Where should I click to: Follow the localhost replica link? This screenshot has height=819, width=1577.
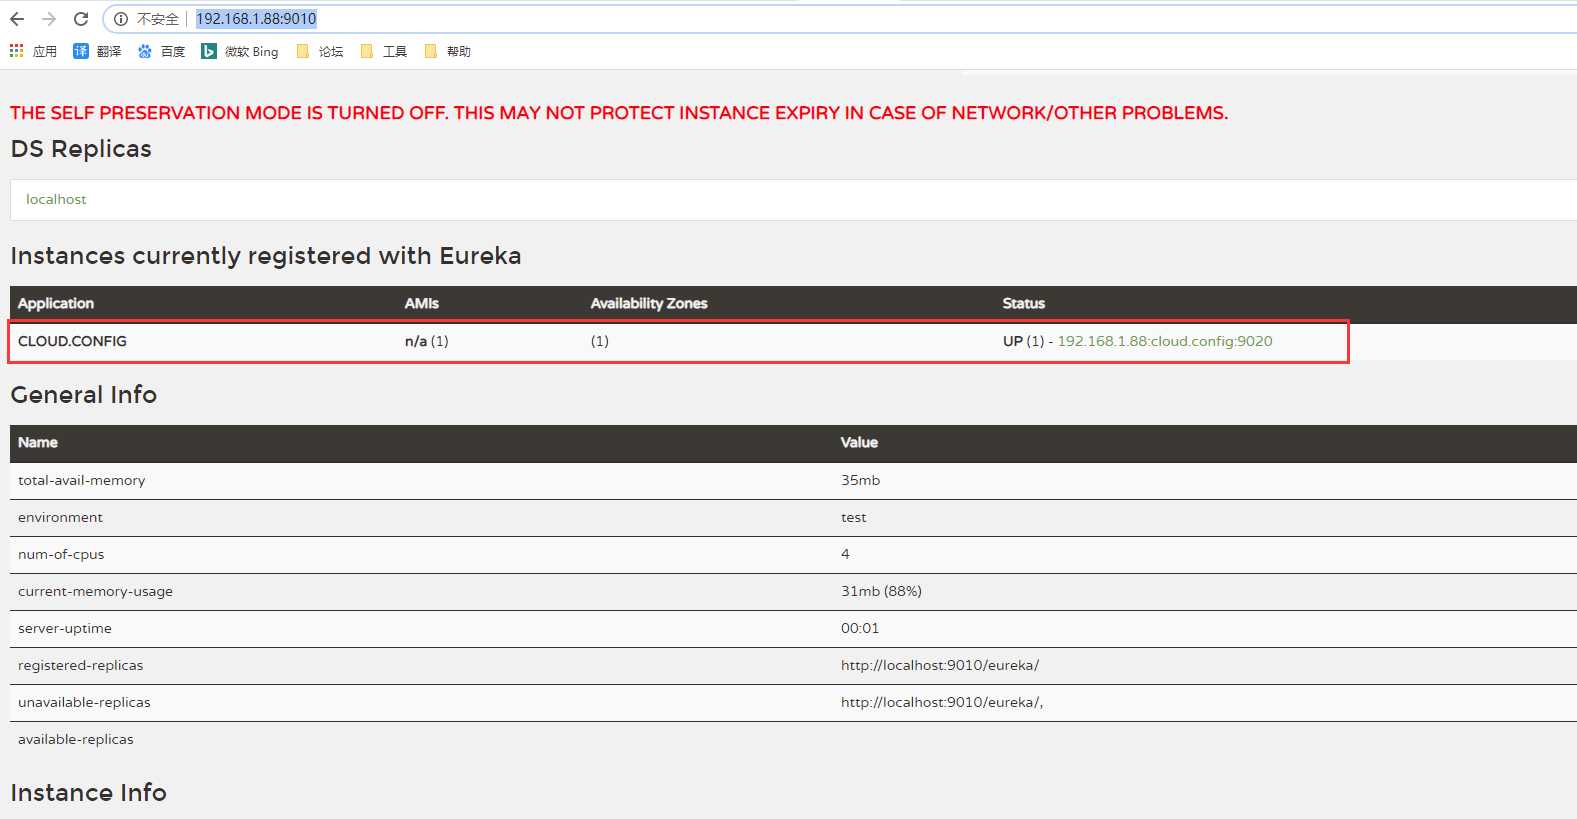56,199
